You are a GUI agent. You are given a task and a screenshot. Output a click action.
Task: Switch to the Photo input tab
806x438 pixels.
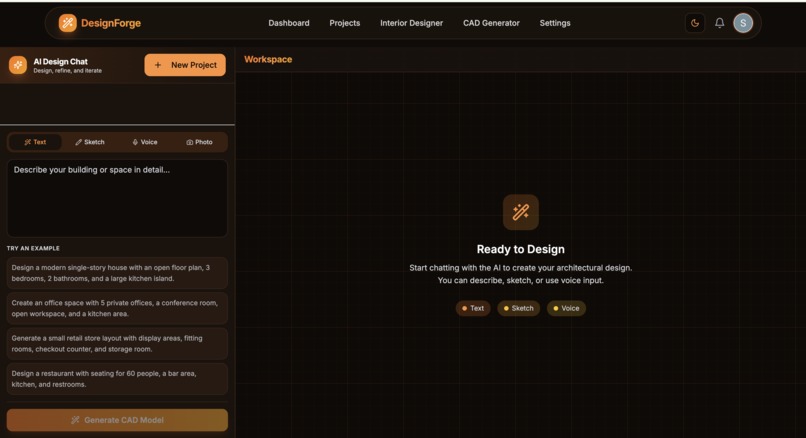tap(199, 142)
